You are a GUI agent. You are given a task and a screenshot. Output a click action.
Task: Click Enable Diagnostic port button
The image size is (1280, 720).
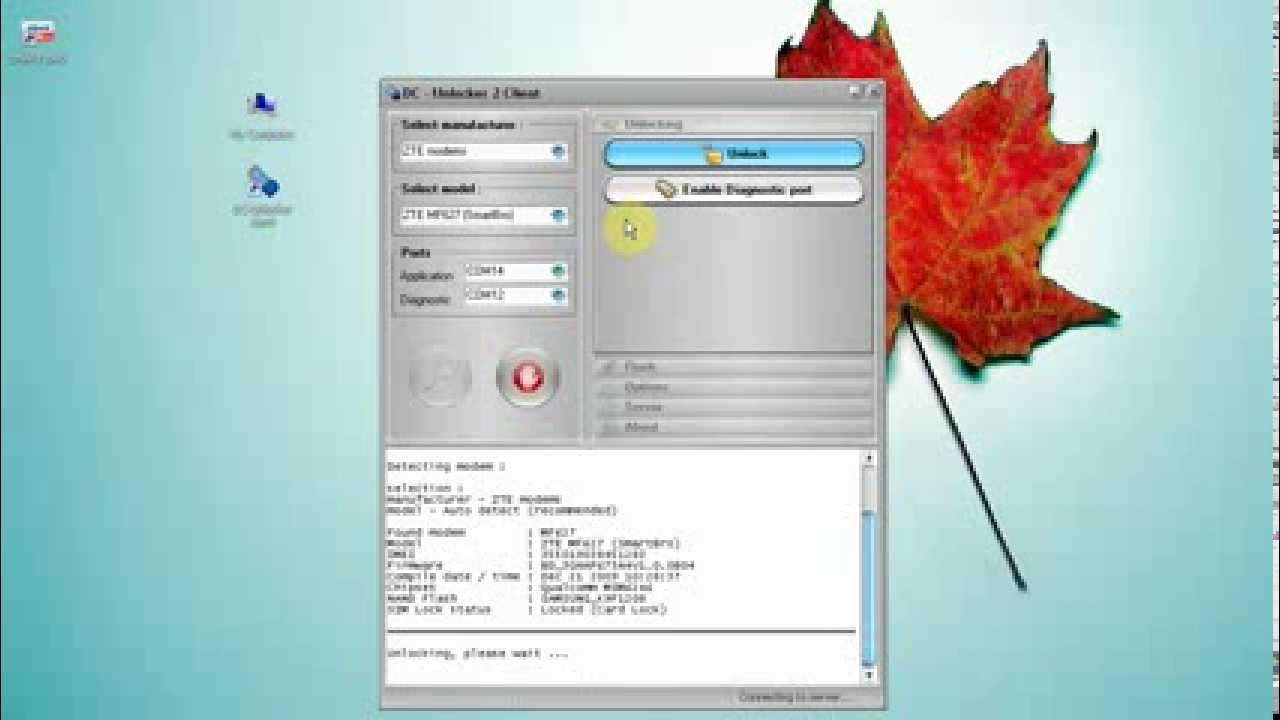734,189
